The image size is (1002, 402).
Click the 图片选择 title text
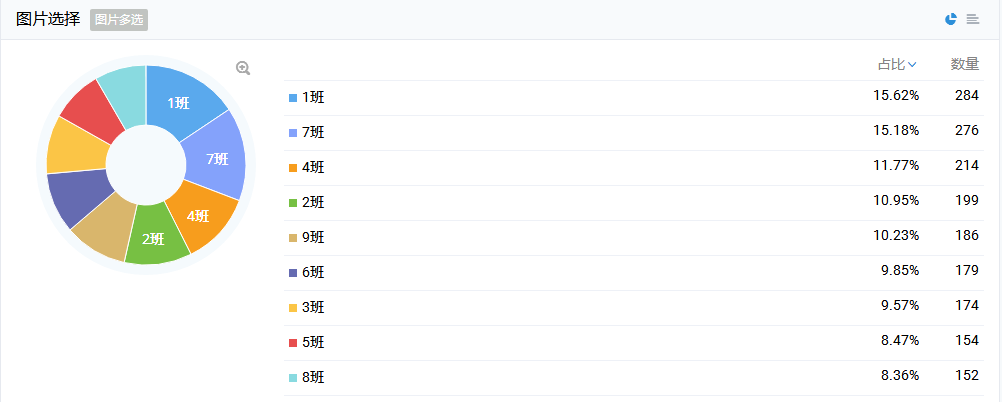click(48, 19)
